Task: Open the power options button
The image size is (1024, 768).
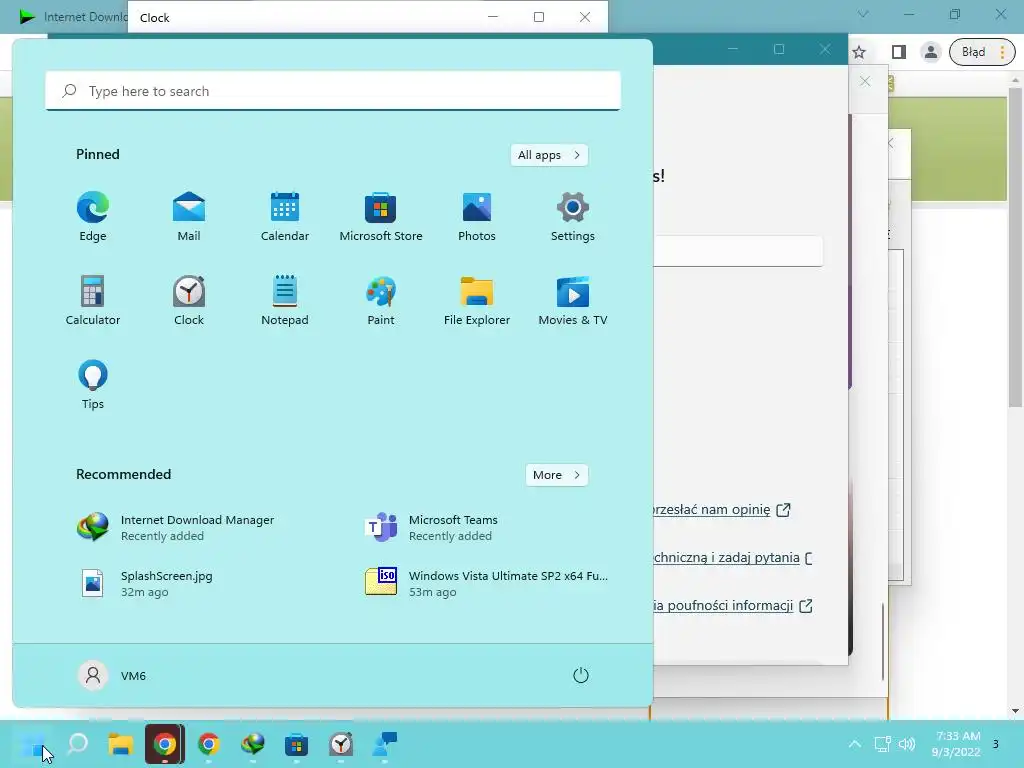Action: (581, 675)
